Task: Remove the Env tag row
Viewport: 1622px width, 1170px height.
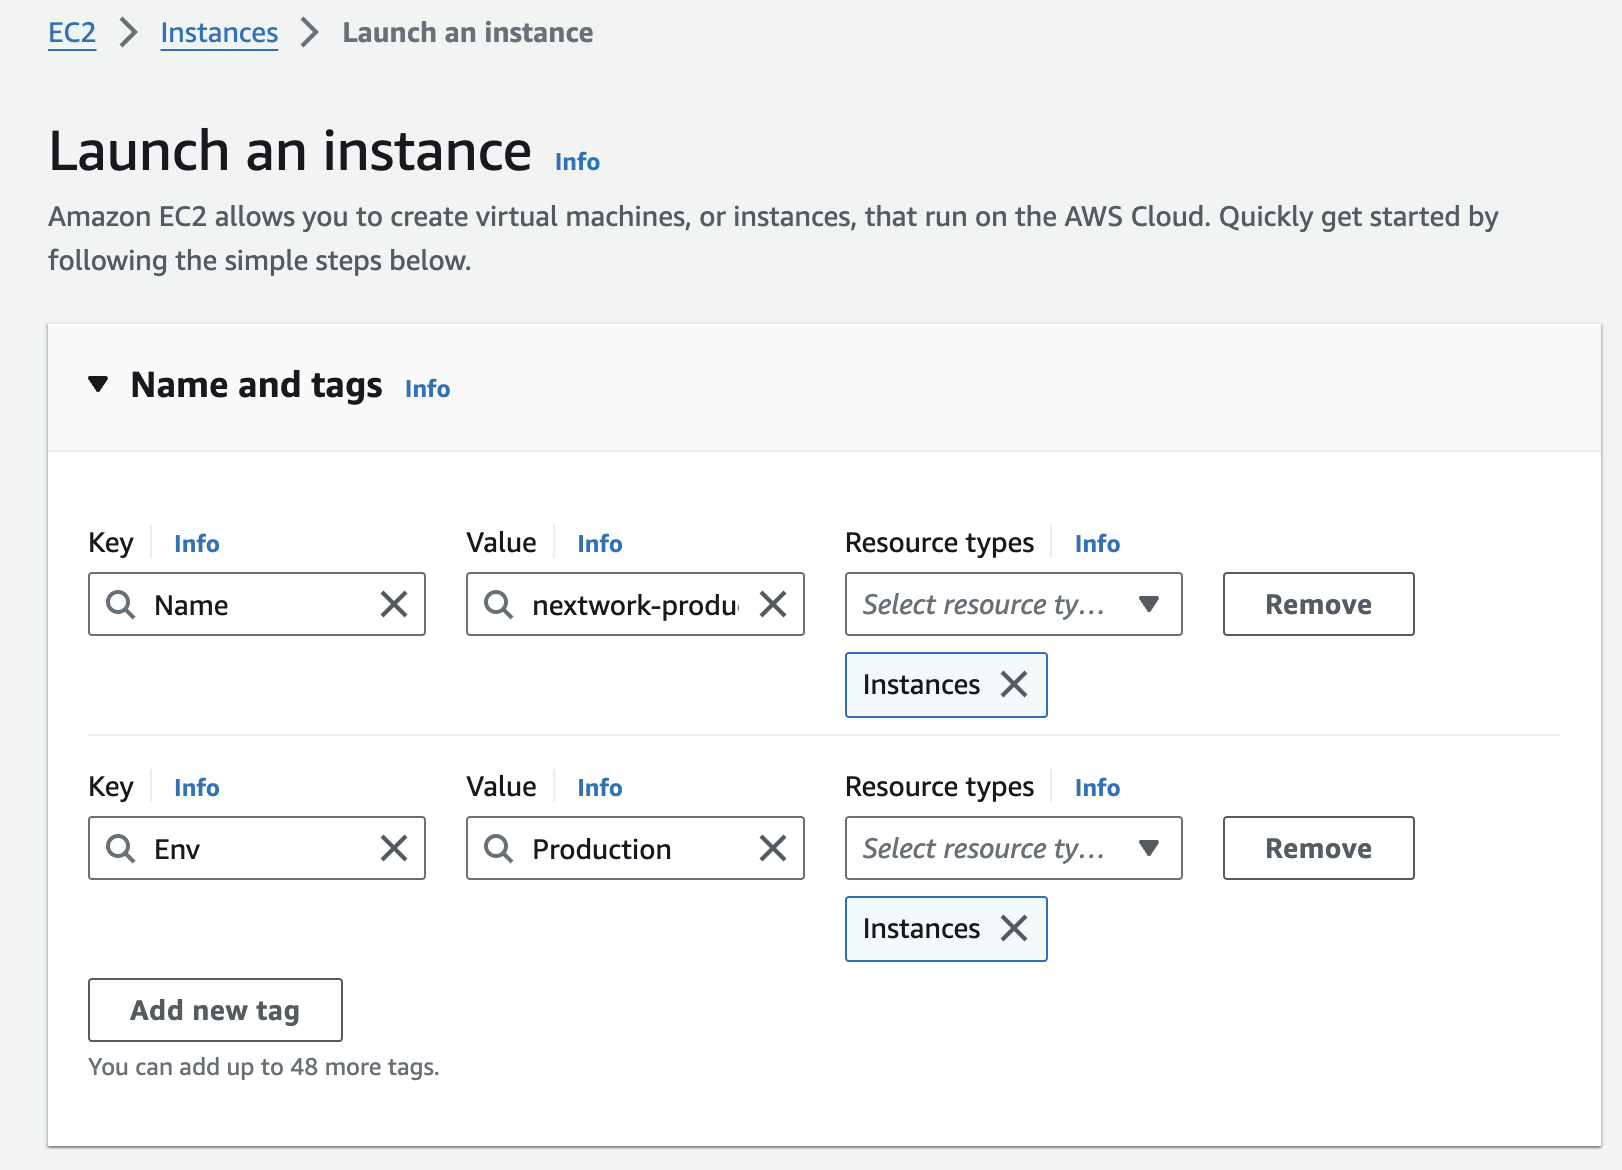Action: [1318, 848]
